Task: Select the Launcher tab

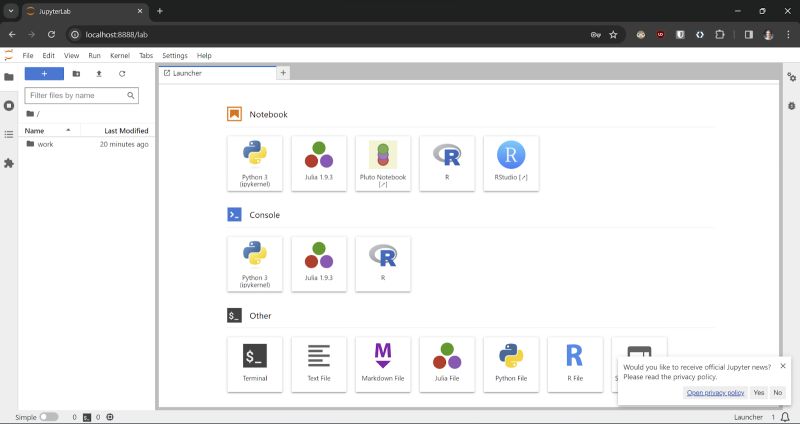Action: point(217,73)
